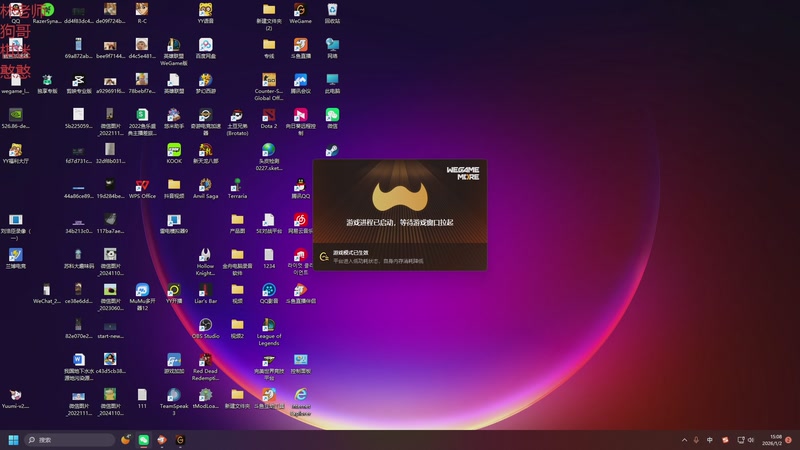Open the NVIDIA 526.86 driver installer
The height and width of the screenshot is (450, 800).
[15, 118]
